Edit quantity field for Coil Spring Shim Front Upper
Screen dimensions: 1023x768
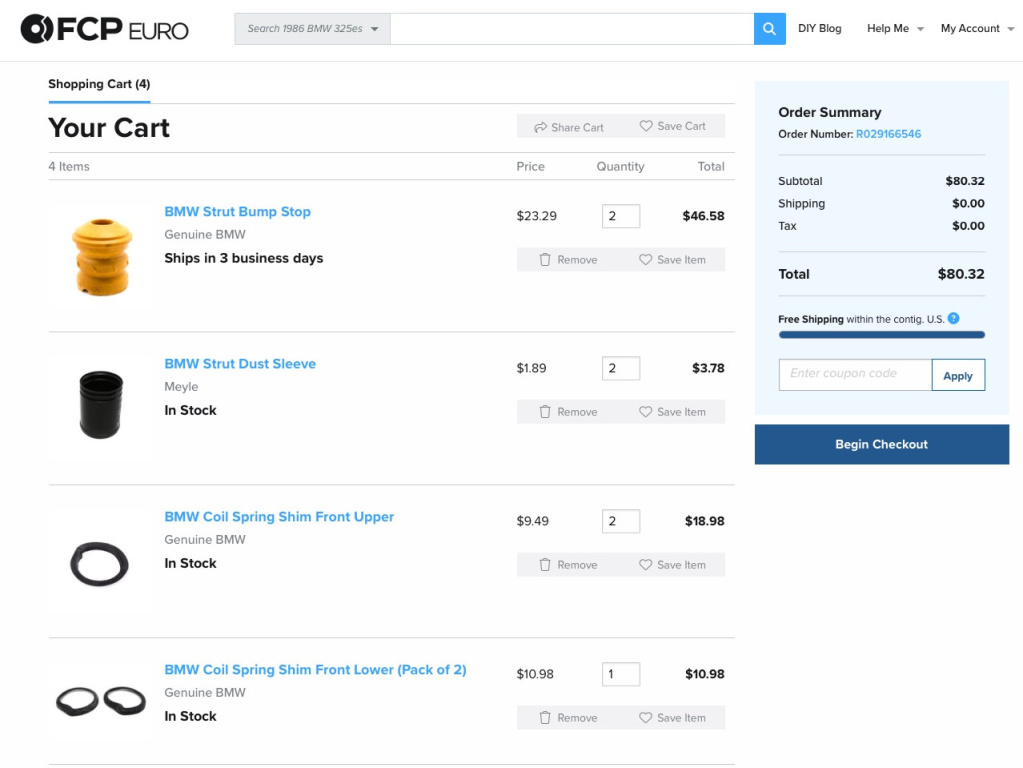click(620, 521)
